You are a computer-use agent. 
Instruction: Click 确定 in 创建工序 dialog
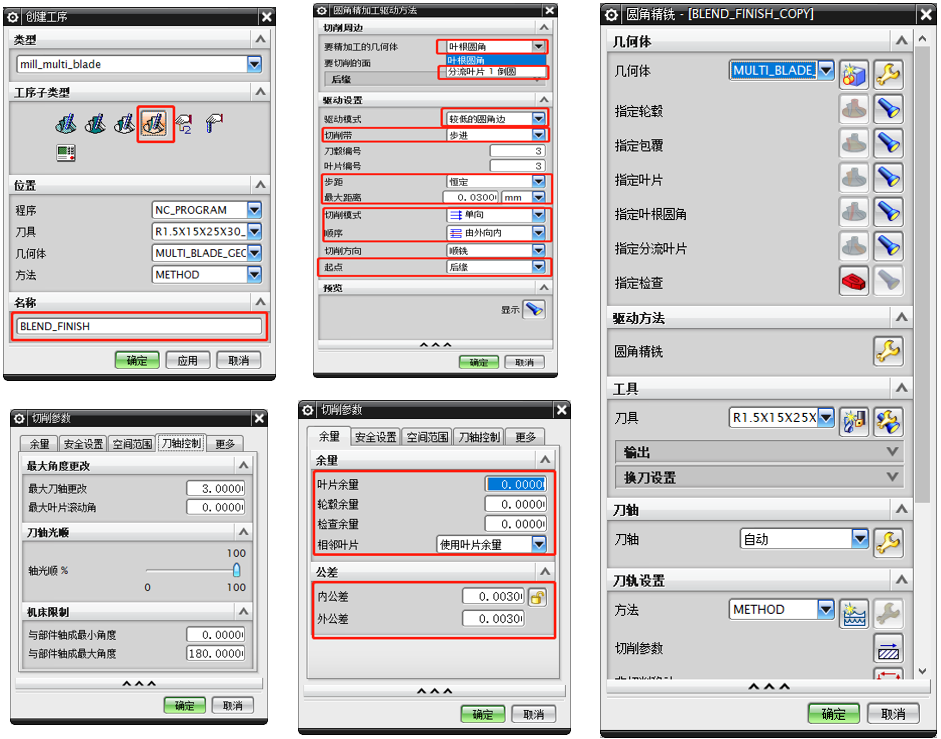tap(137, 360)
